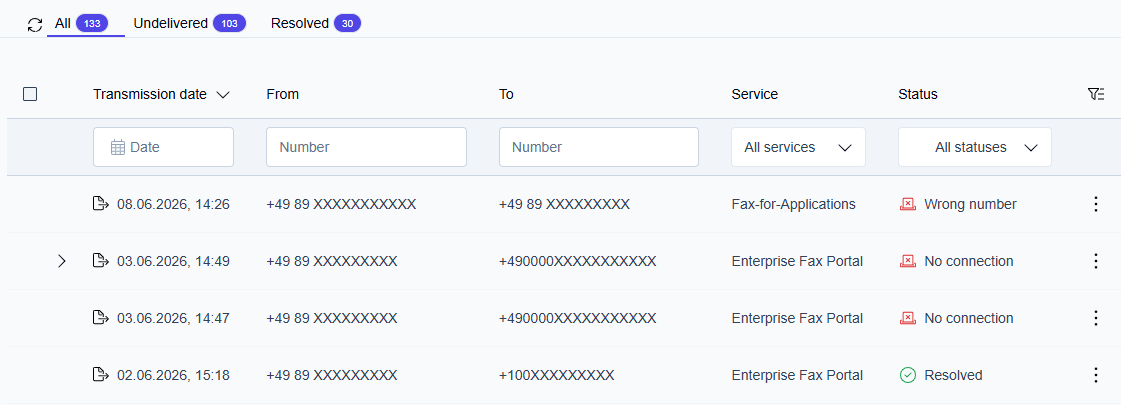Focus the Date filter field
This screenshot has height=405, width=1121.
[163, 147]
